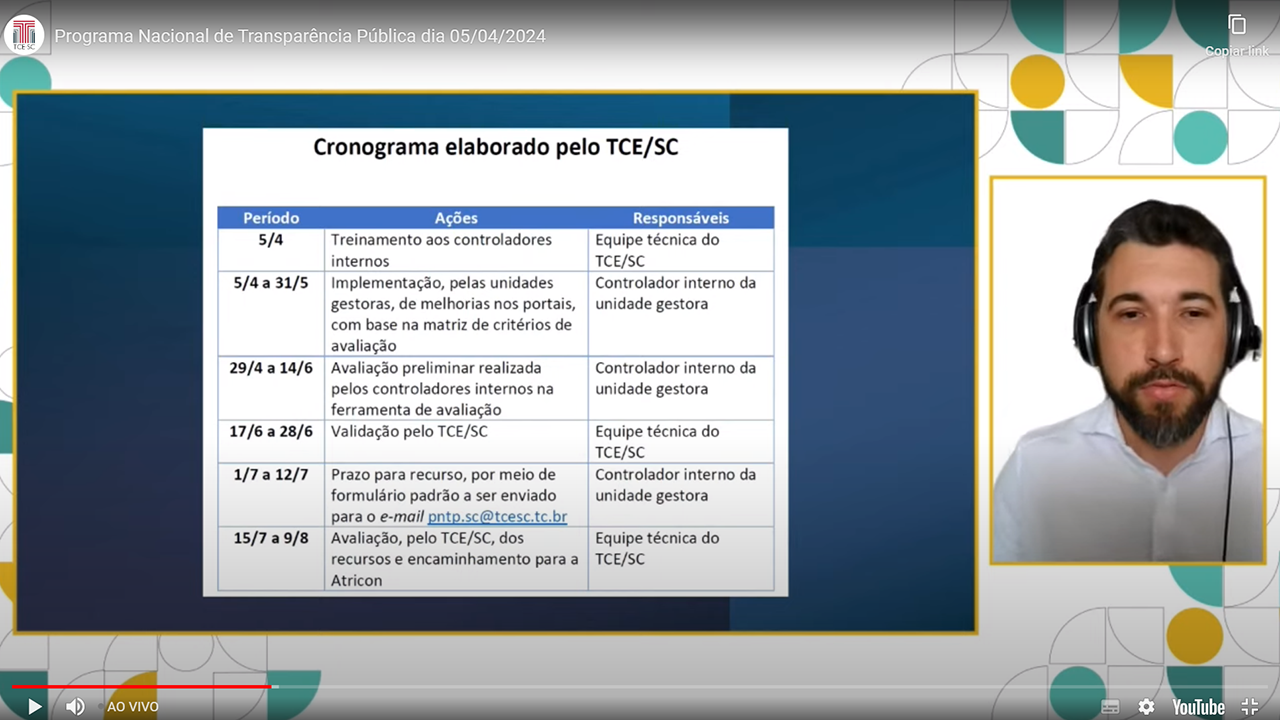This screenshot has width=1280, height=720.
Task: Click Prazo para recurso action cell
Action: 456,495
